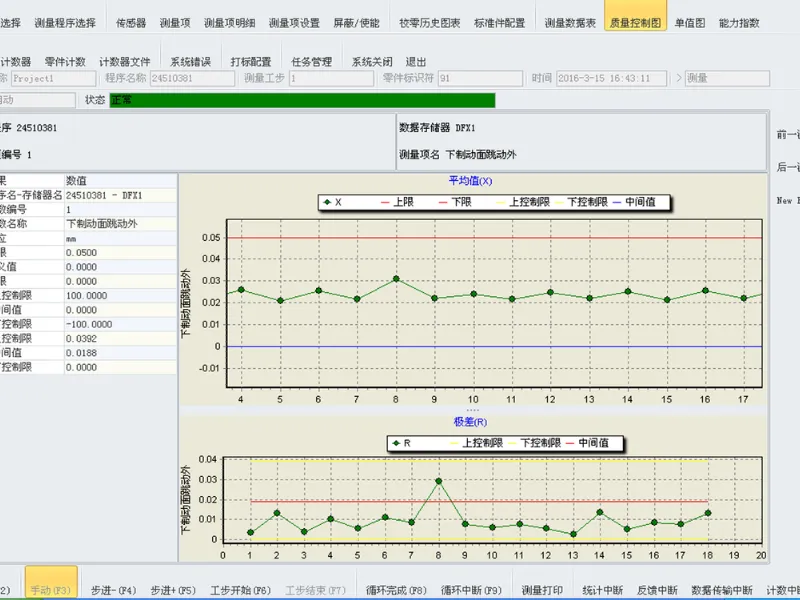Click the dotted splitter between the two charts
Image resolution: width=800 pixels, height=600 pixels.
pyautogui.click(x=472, y=410)
